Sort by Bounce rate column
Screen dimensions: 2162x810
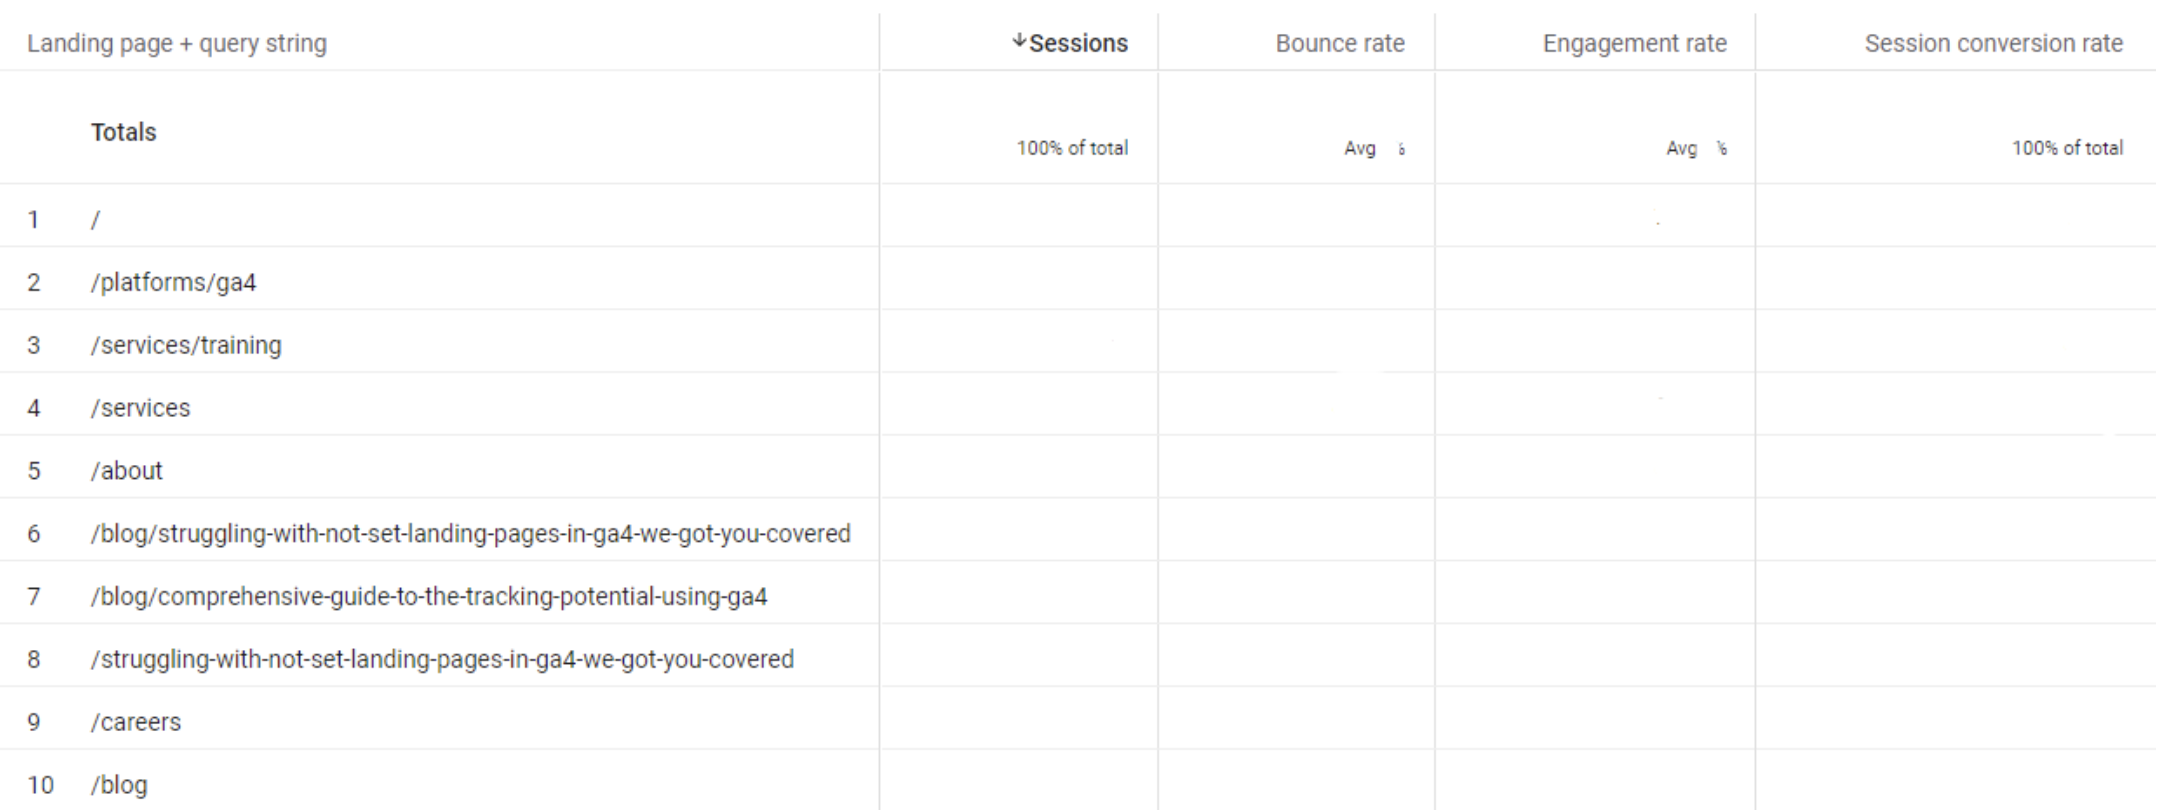point(1340,43)
